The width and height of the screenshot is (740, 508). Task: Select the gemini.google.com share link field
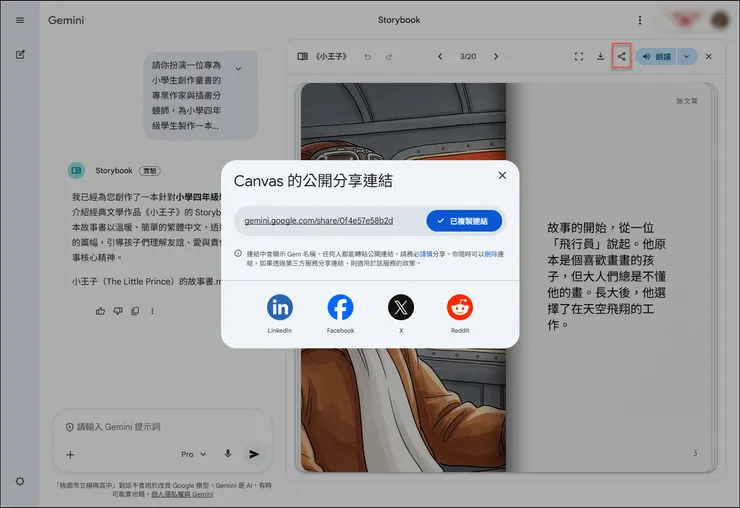point(319,220)
